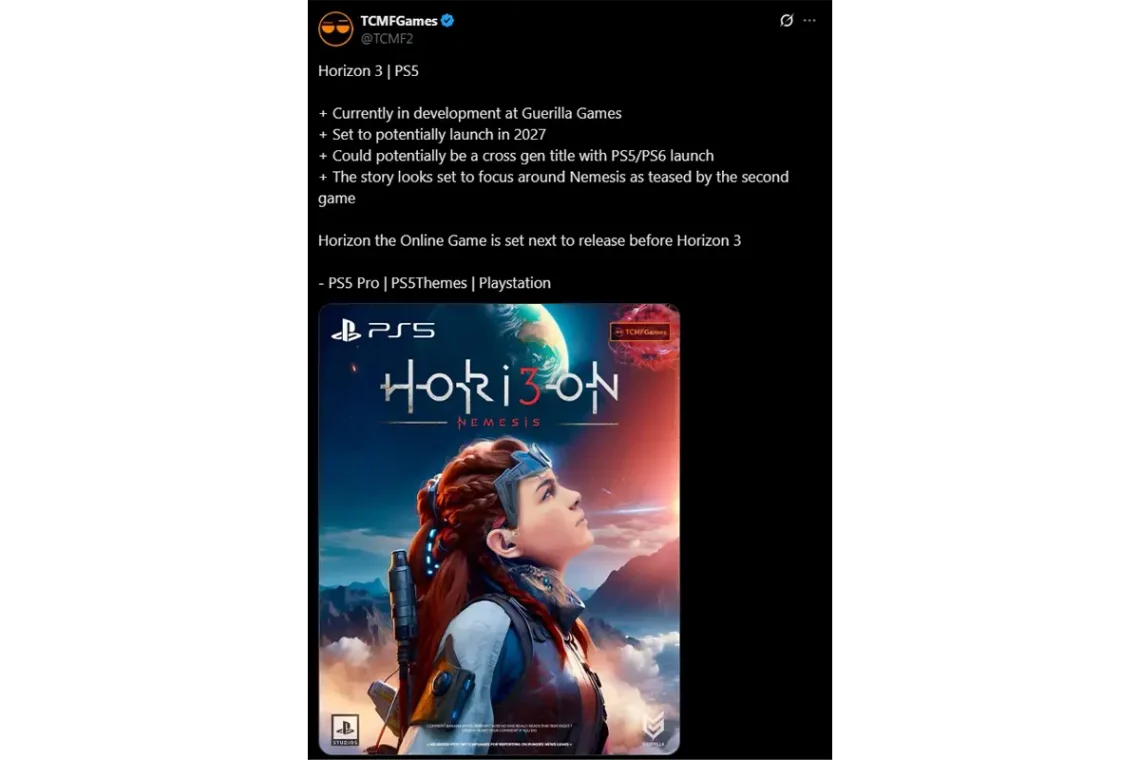Screen dimensions: 1140x760
Task: Click the slashed-circle Grok icon
Action: tap(786, 20)
